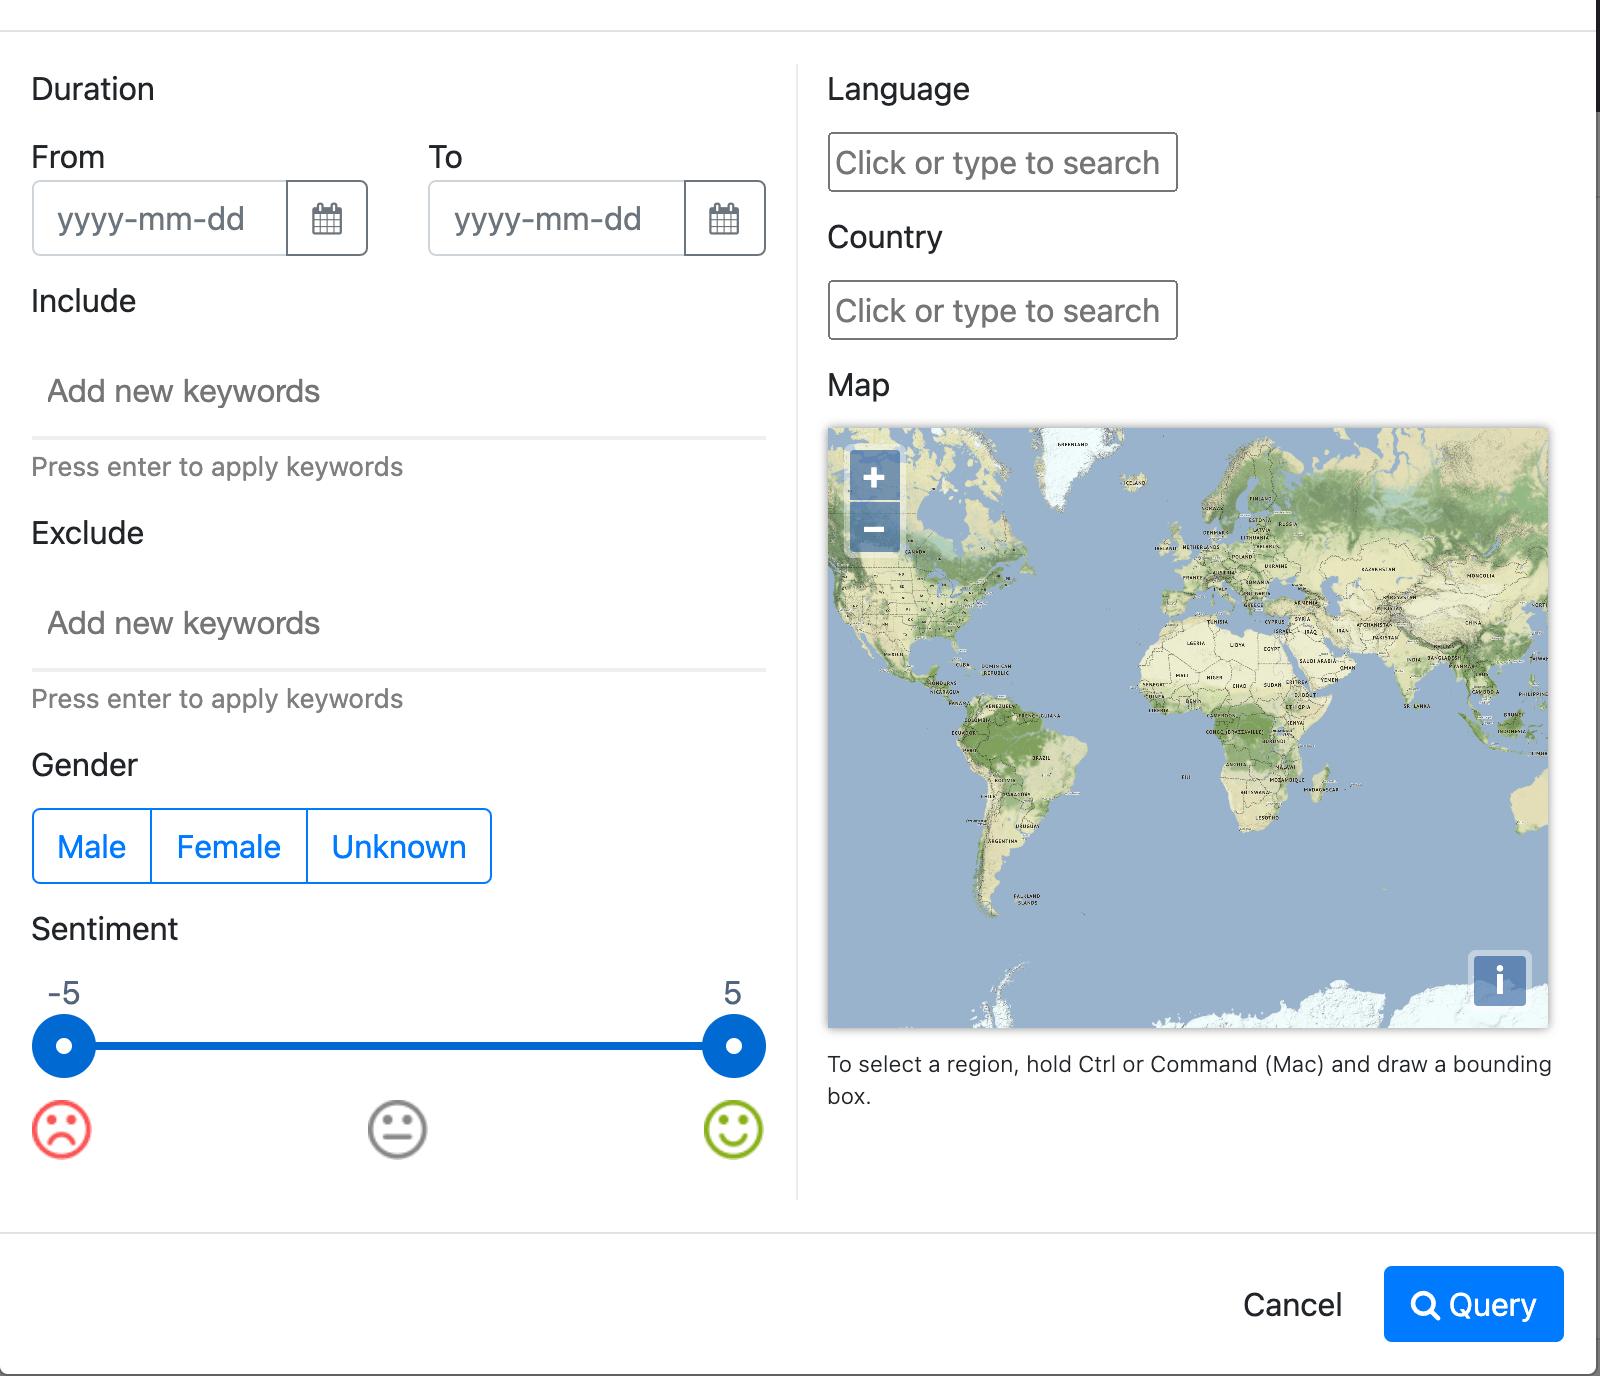The image size is (1600, 1376).
Task: Click the neutral face sentiment icon
Action: pos(397,1130)
